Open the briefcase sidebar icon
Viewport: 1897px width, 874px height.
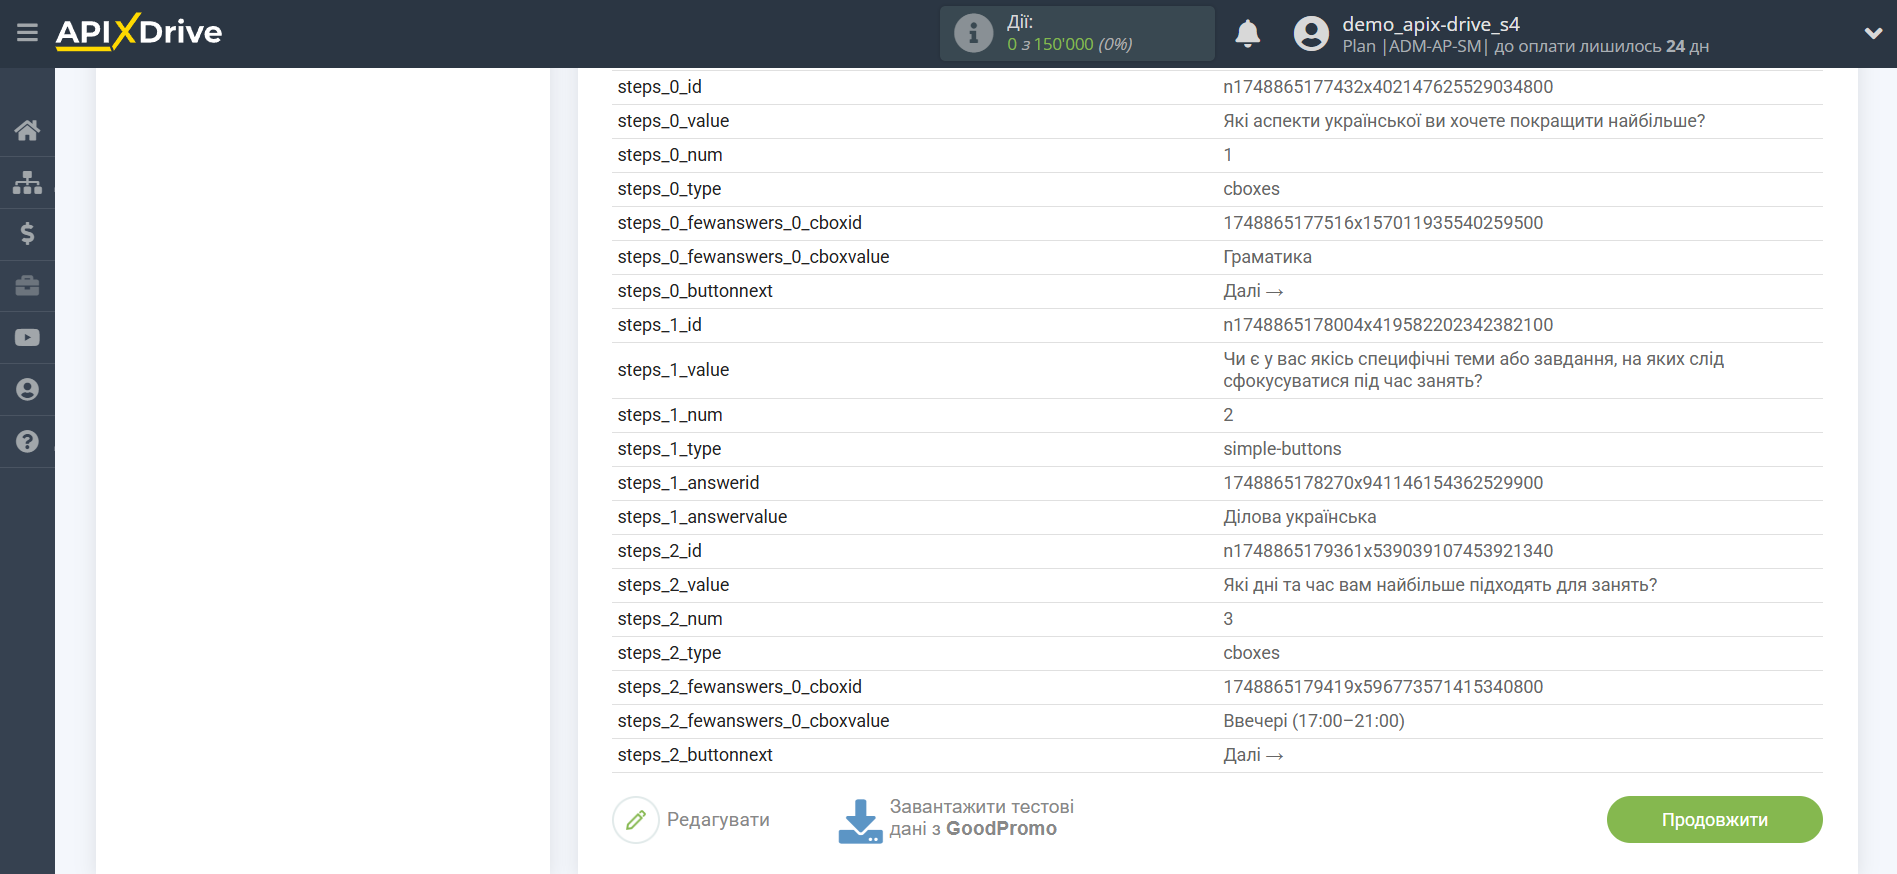27,286
